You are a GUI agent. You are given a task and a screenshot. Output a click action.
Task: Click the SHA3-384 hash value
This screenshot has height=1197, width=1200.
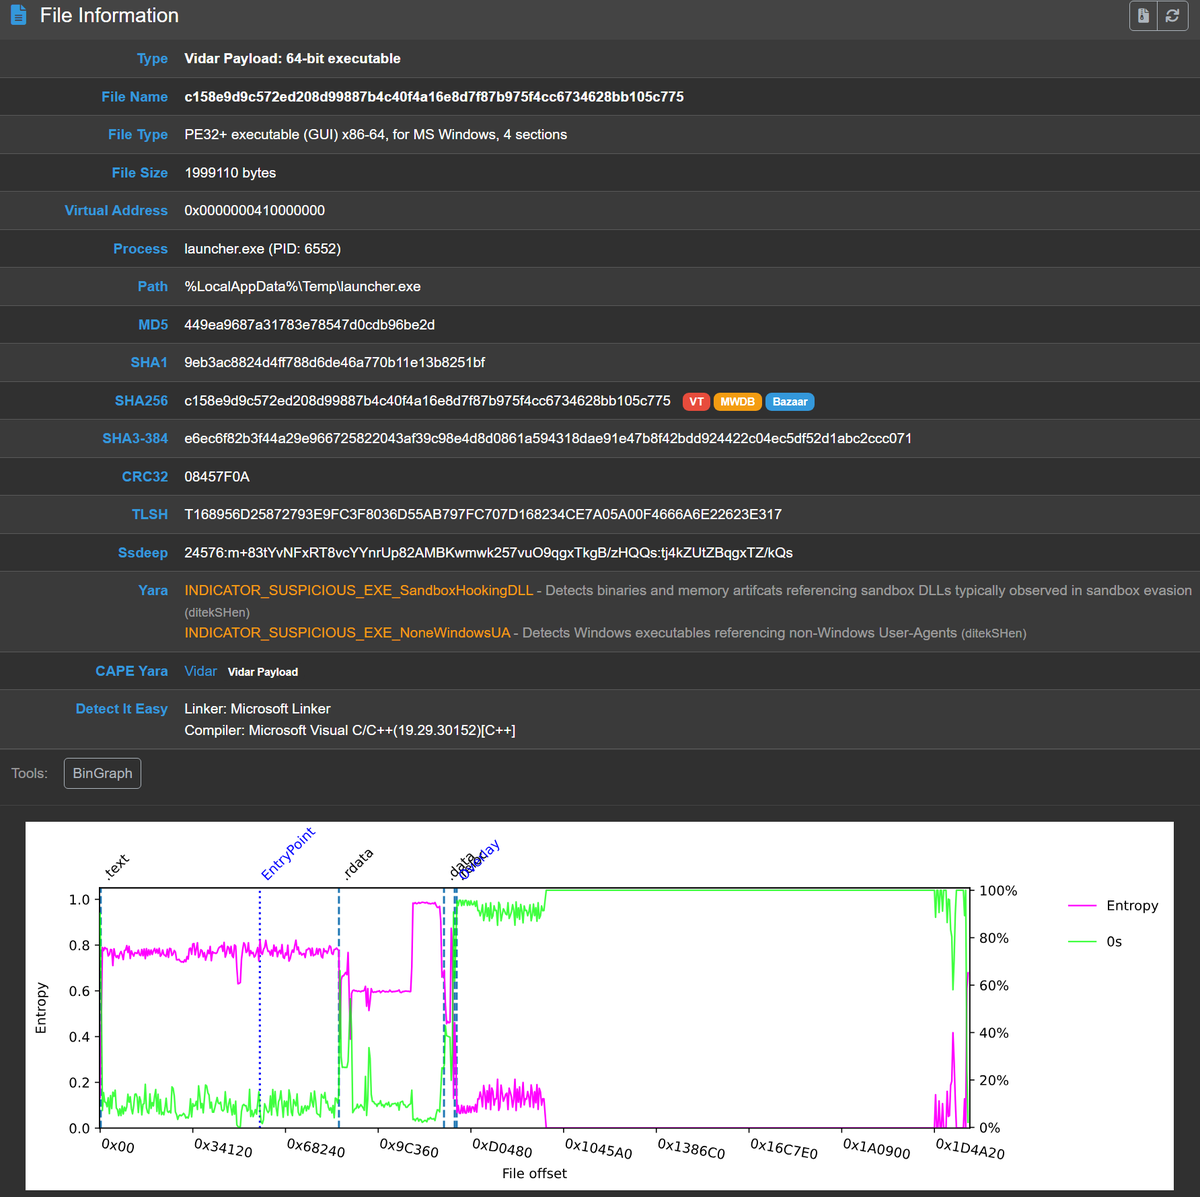[x=548, y=439]
